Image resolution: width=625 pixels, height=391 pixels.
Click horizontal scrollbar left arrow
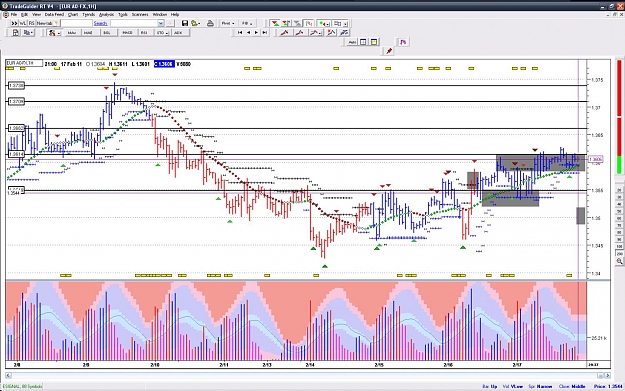8,375
